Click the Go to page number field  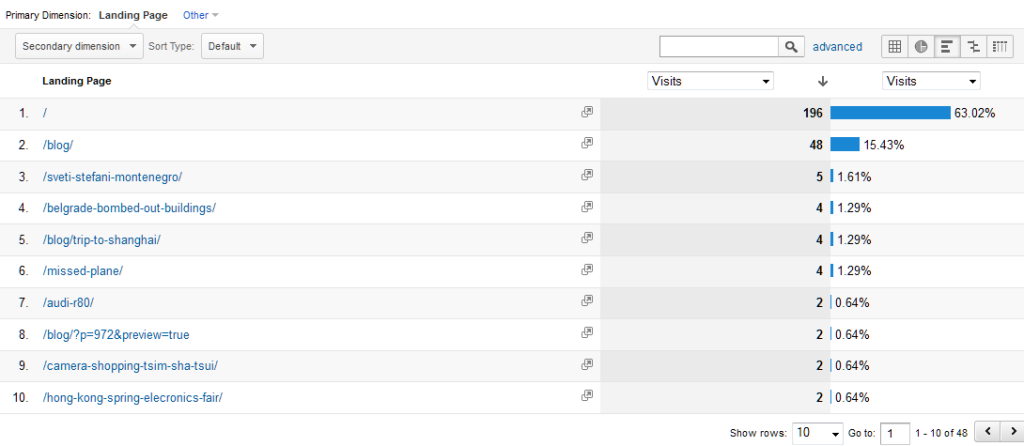coord(897,433)
